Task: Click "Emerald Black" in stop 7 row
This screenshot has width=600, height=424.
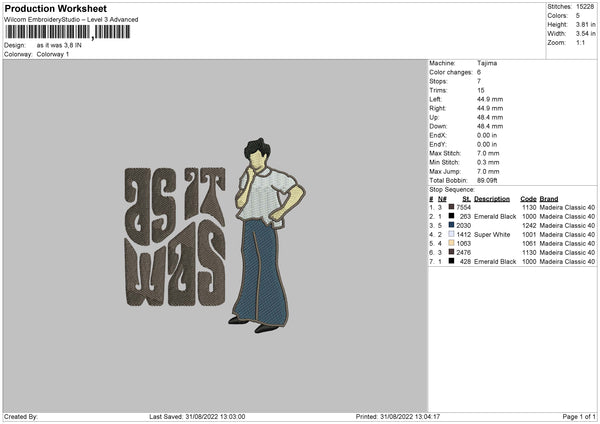Action: click(x=495, y=261)
